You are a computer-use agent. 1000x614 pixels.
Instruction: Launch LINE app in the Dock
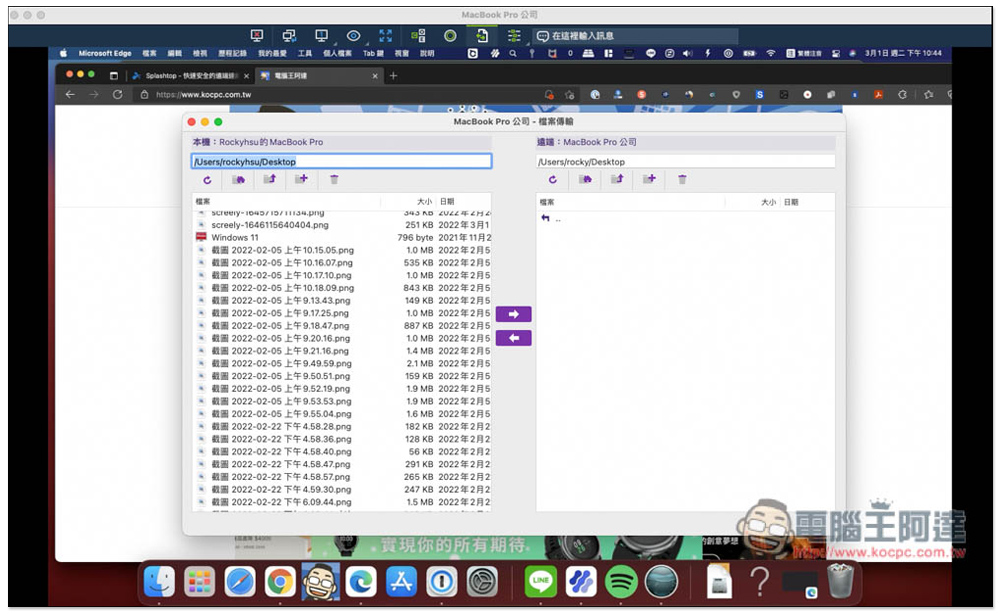[541, 581]
